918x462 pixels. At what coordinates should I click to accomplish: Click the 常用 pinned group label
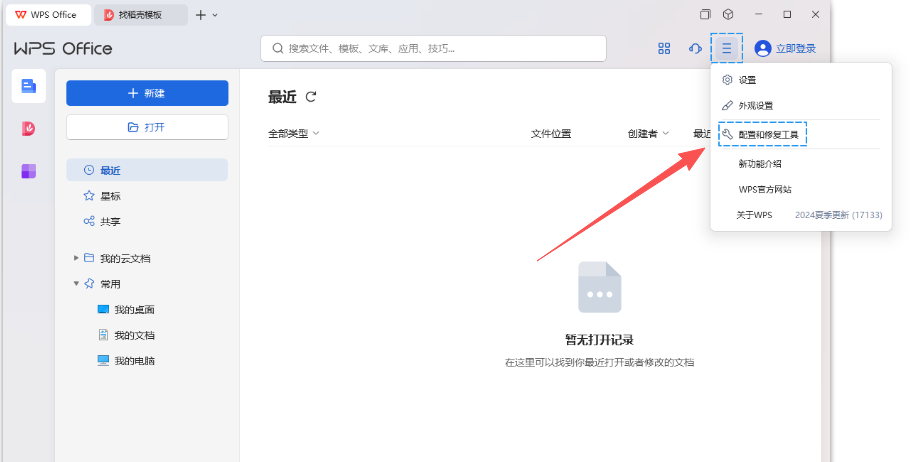[x=111, y=284]
